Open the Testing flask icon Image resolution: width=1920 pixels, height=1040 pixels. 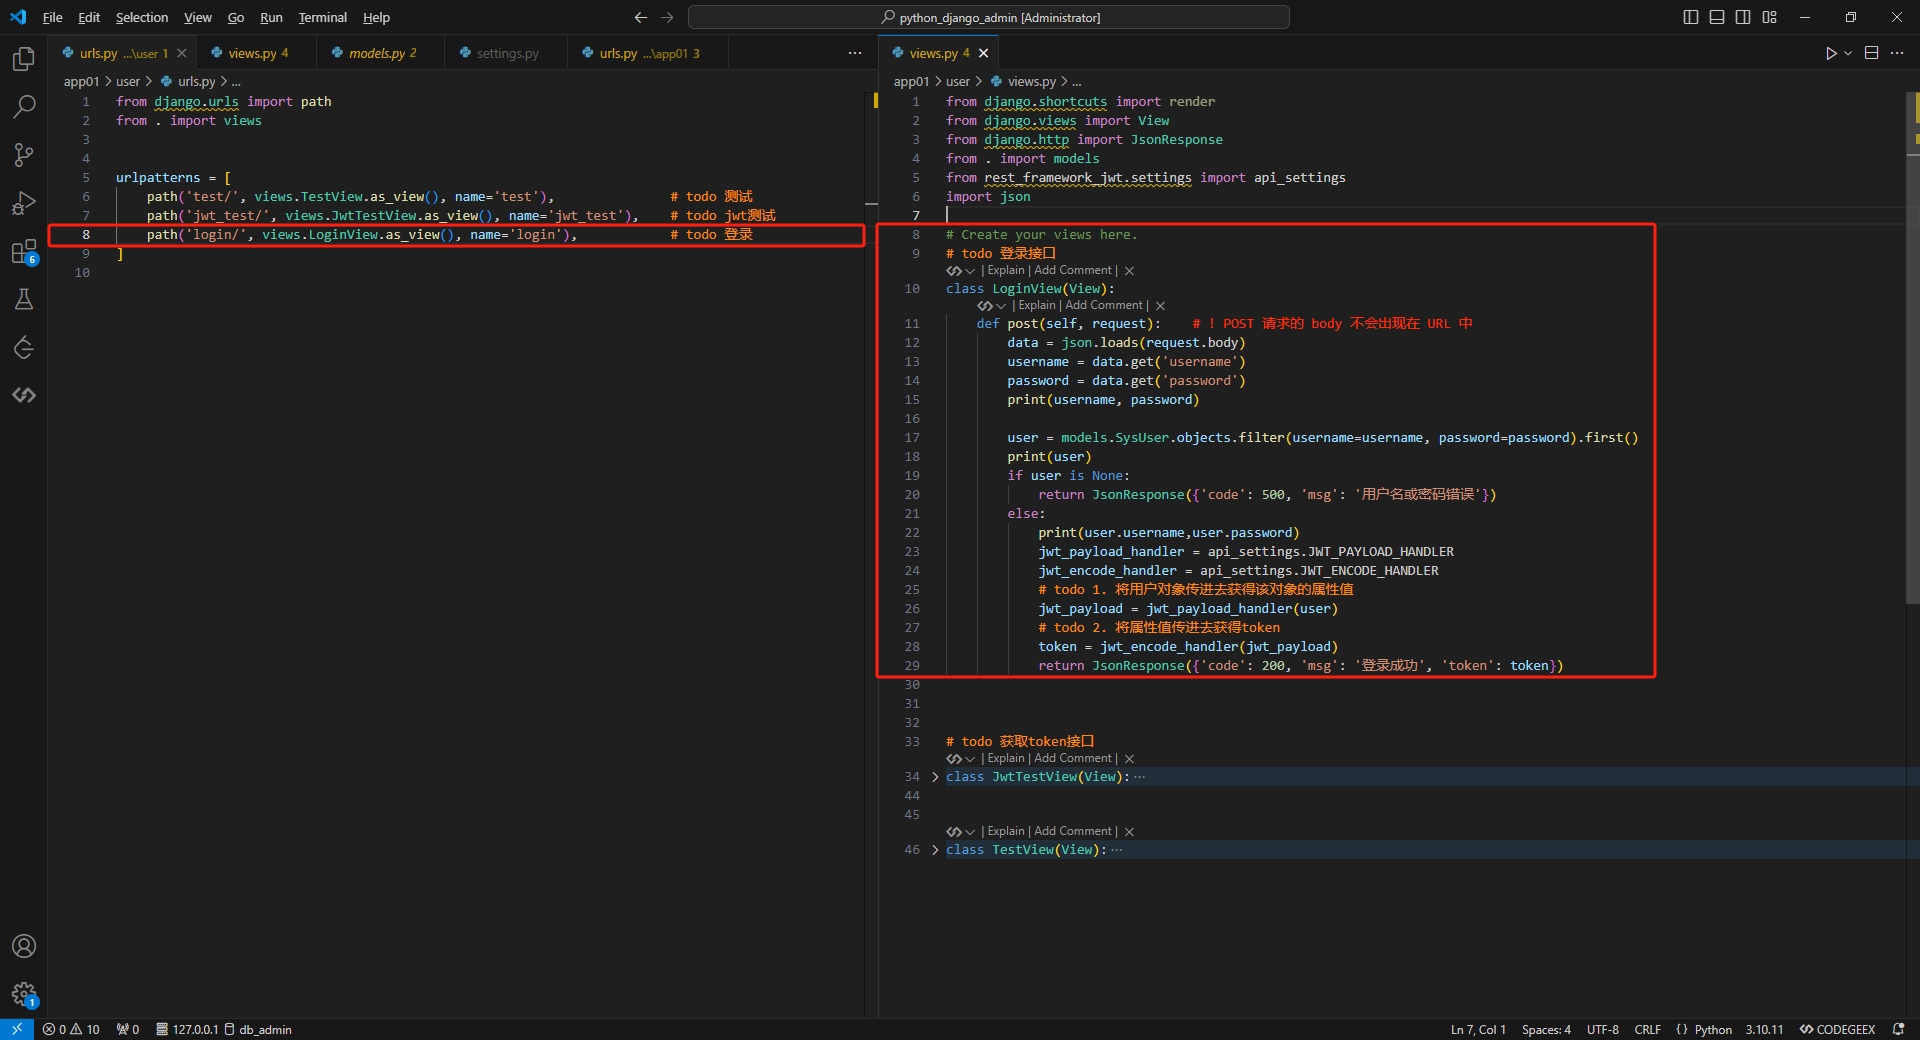pos(24,299)
